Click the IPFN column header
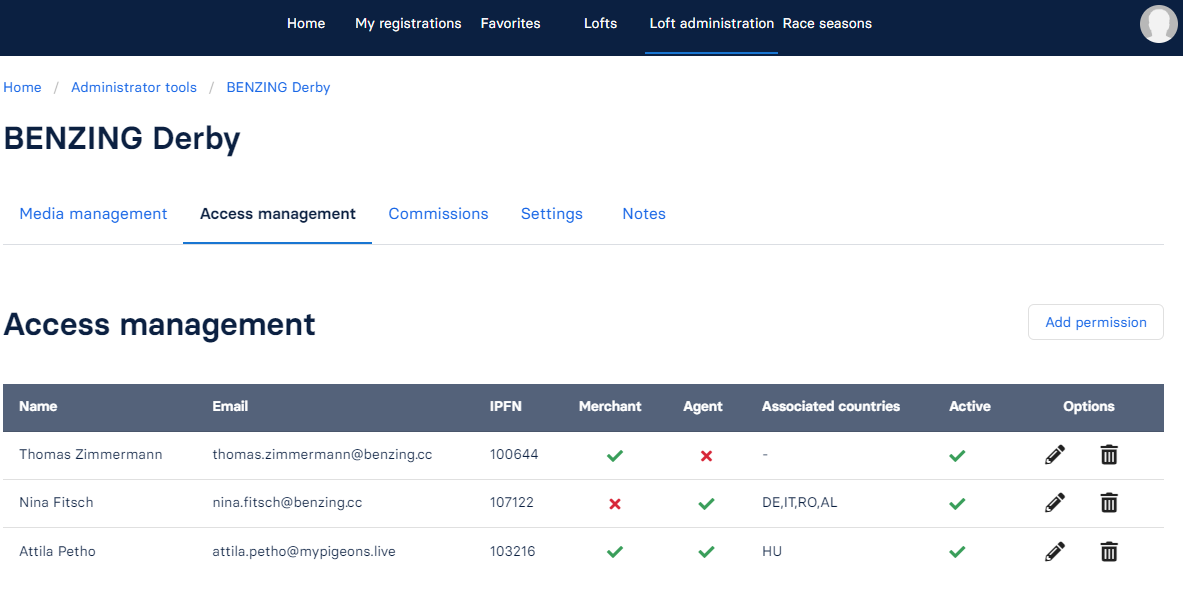Image resolution: width=1183 pixels, height=602 pixels. coord(505,407)
